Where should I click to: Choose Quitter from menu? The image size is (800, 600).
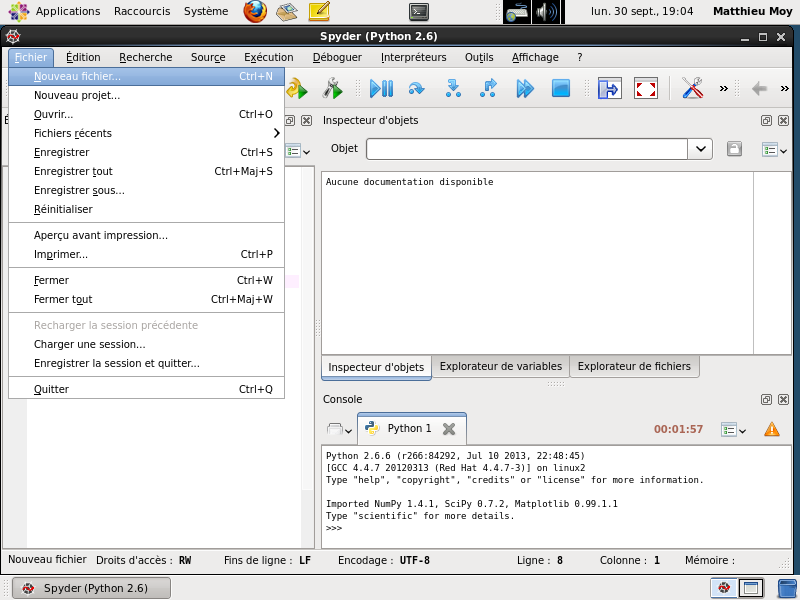(146, 389)
